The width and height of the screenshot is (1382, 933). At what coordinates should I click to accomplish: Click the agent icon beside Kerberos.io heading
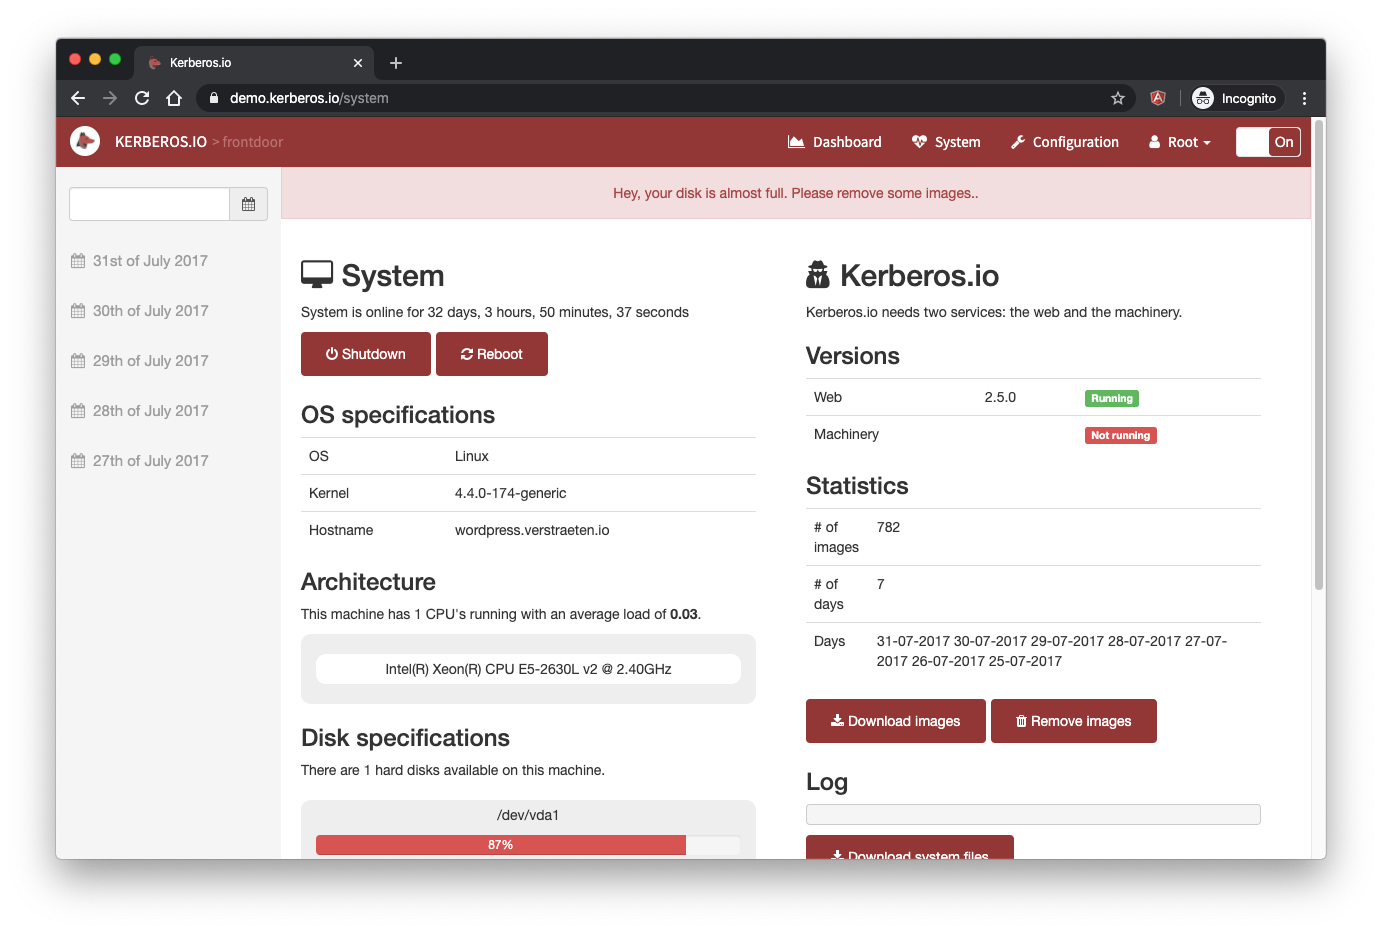click(818, 274)
